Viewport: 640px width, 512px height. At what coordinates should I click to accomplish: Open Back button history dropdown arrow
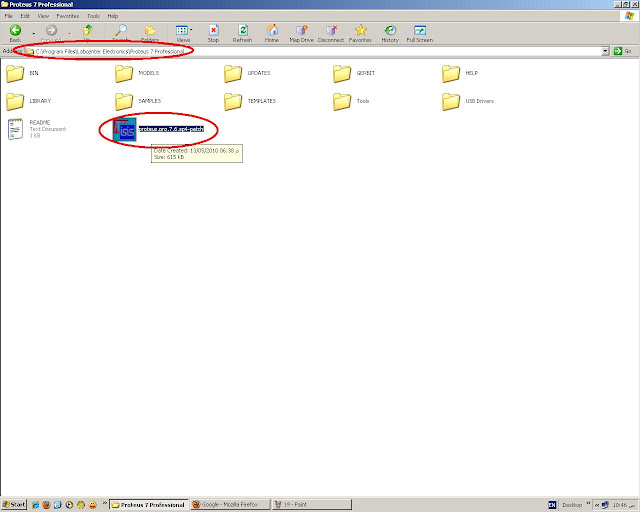(33, 33)
